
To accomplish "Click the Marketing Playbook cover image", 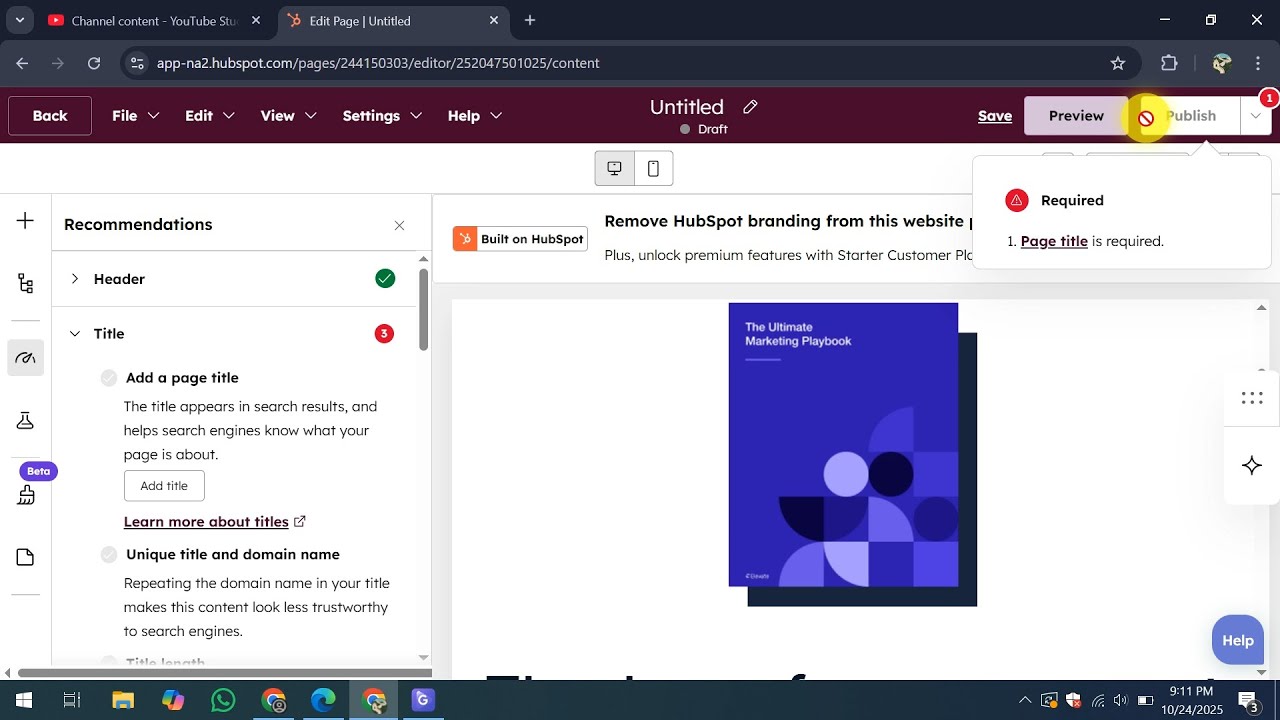I will [x=853, y=454].
